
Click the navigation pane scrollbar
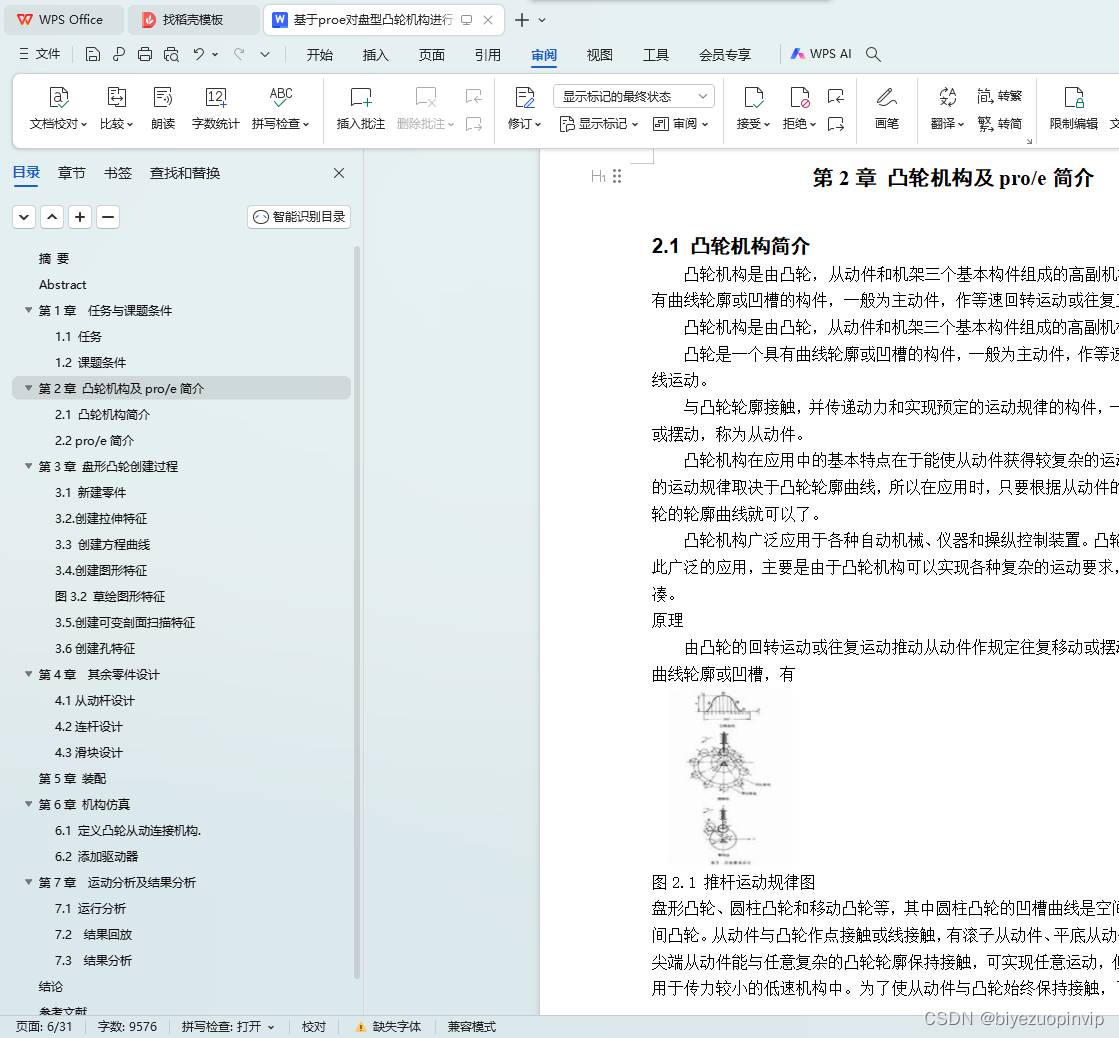357,612
